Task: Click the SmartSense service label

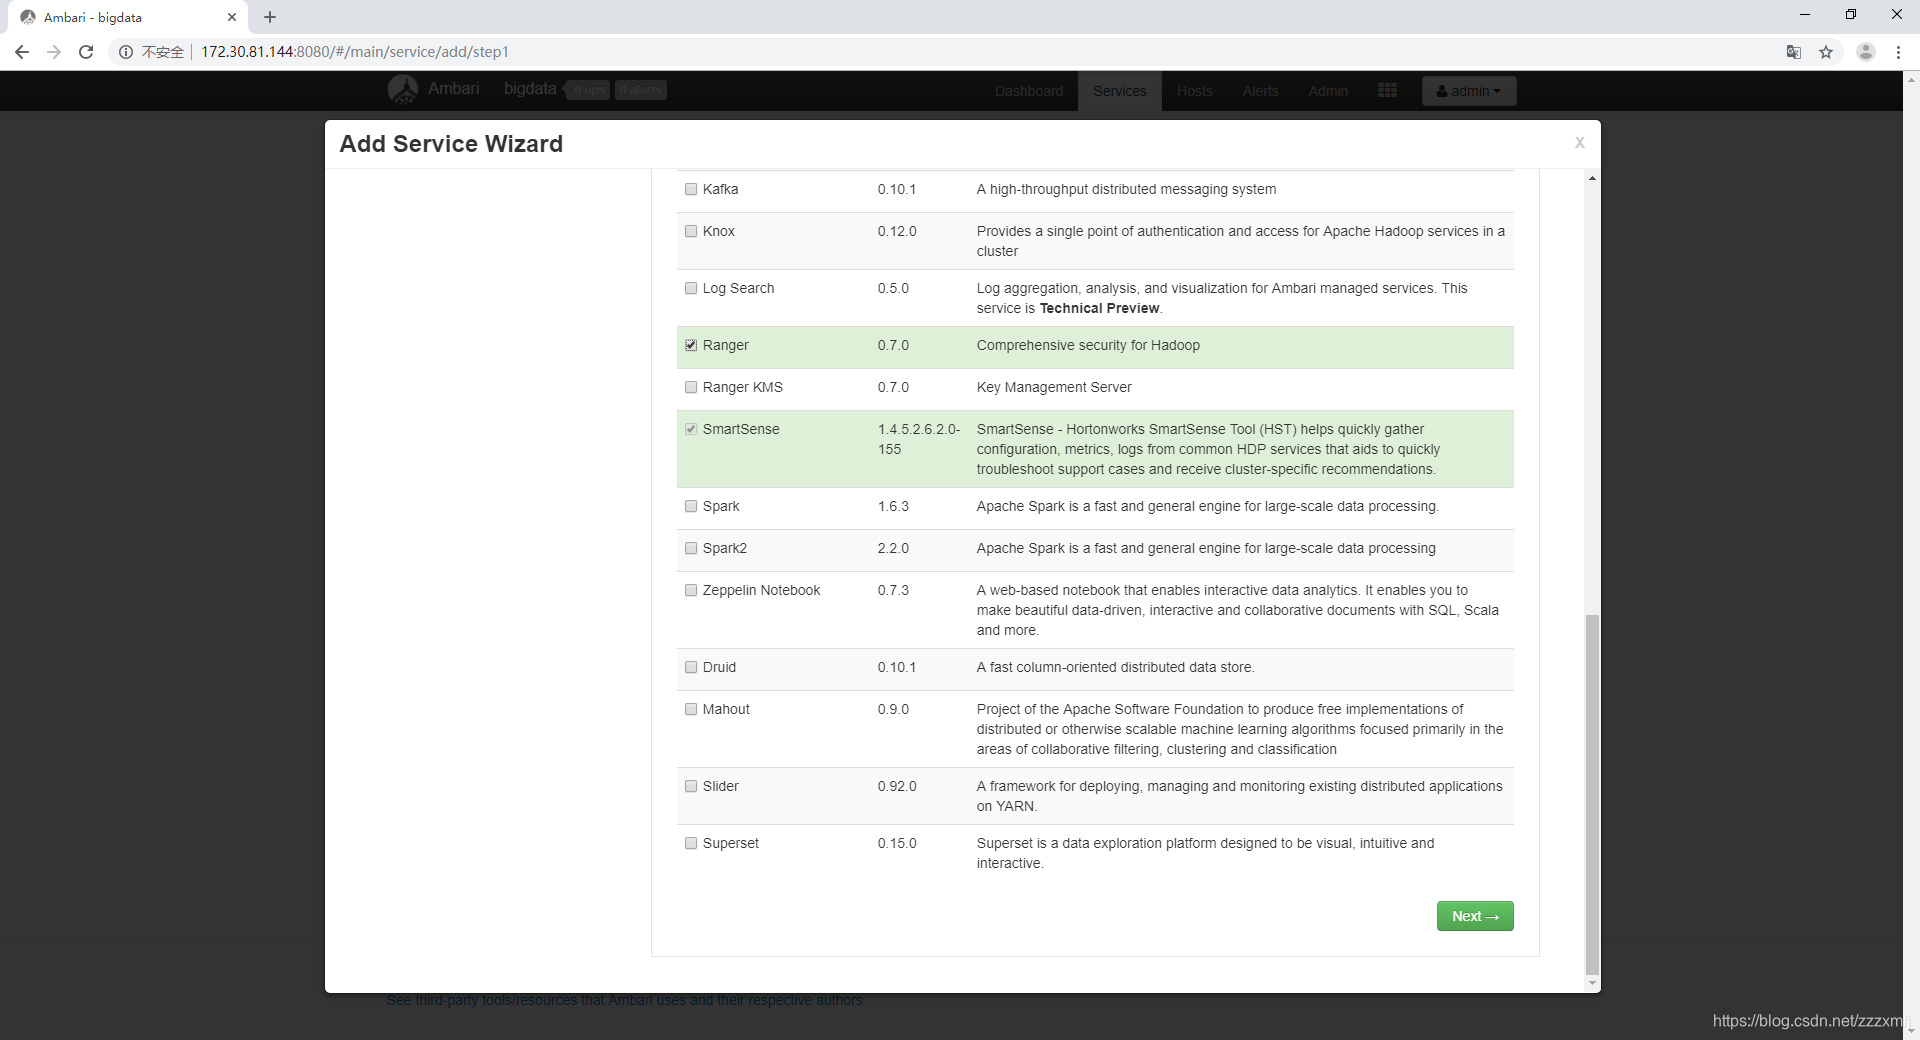Action: [x=741, y=429]
